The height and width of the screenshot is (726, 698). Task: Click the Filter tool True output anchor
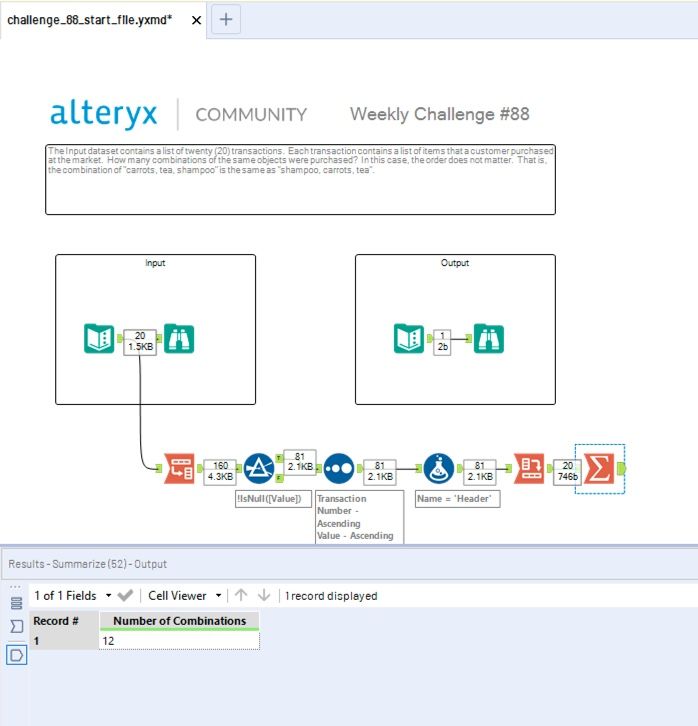[279, 458]
